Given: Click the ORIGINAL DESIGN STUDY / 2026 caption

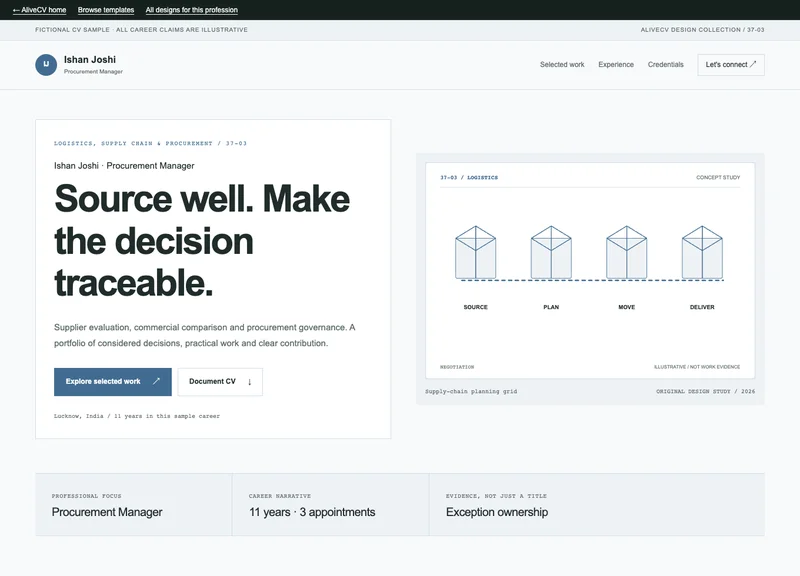Looking at the screenshot, I should coord(706,391).
